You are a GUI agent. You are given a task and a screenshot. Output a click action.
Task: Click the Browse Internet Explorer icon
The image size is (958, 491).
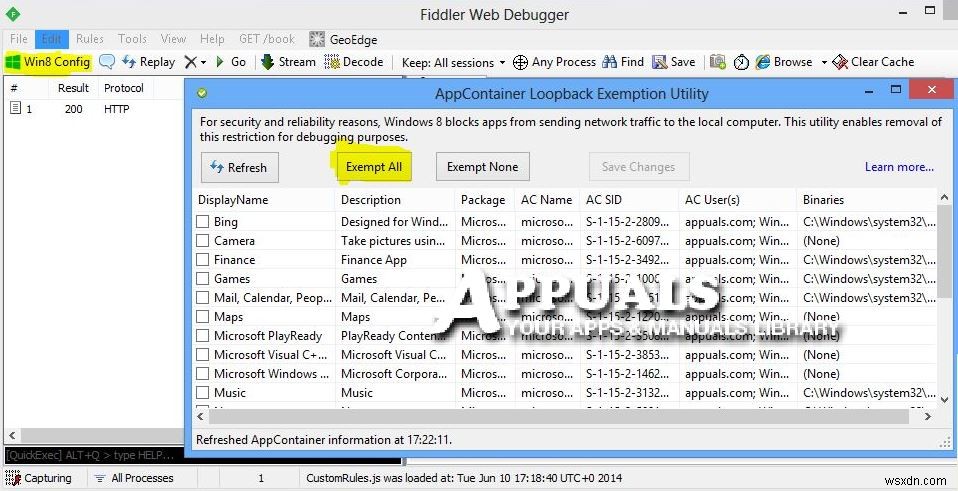762,62
